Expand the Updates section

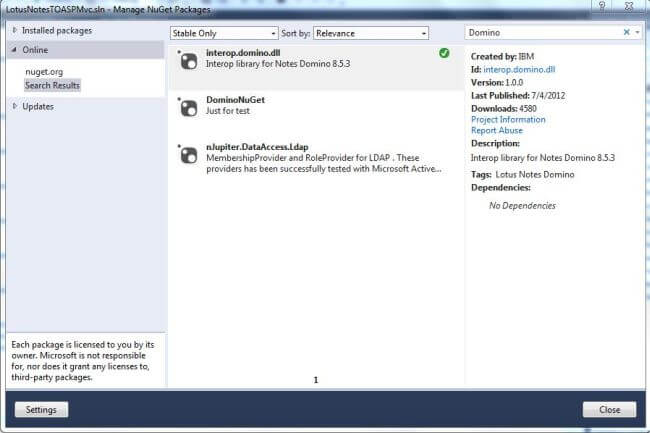(x=15, y=106)
